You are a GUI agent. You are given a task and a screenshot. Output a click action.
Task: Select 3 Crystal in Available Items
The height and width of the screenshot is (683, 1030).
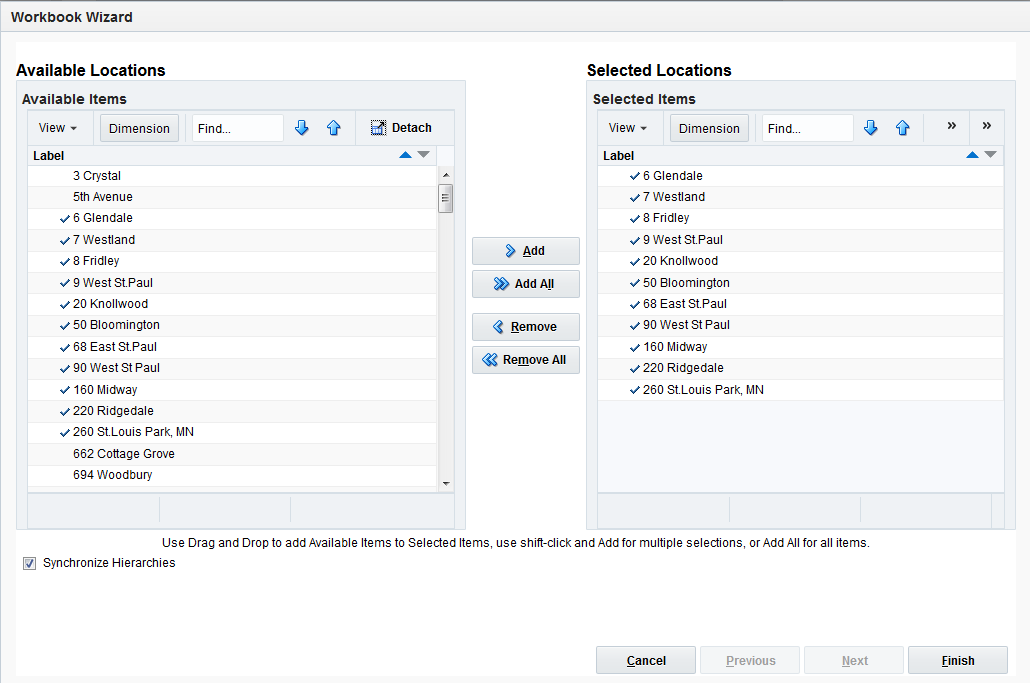233,176
